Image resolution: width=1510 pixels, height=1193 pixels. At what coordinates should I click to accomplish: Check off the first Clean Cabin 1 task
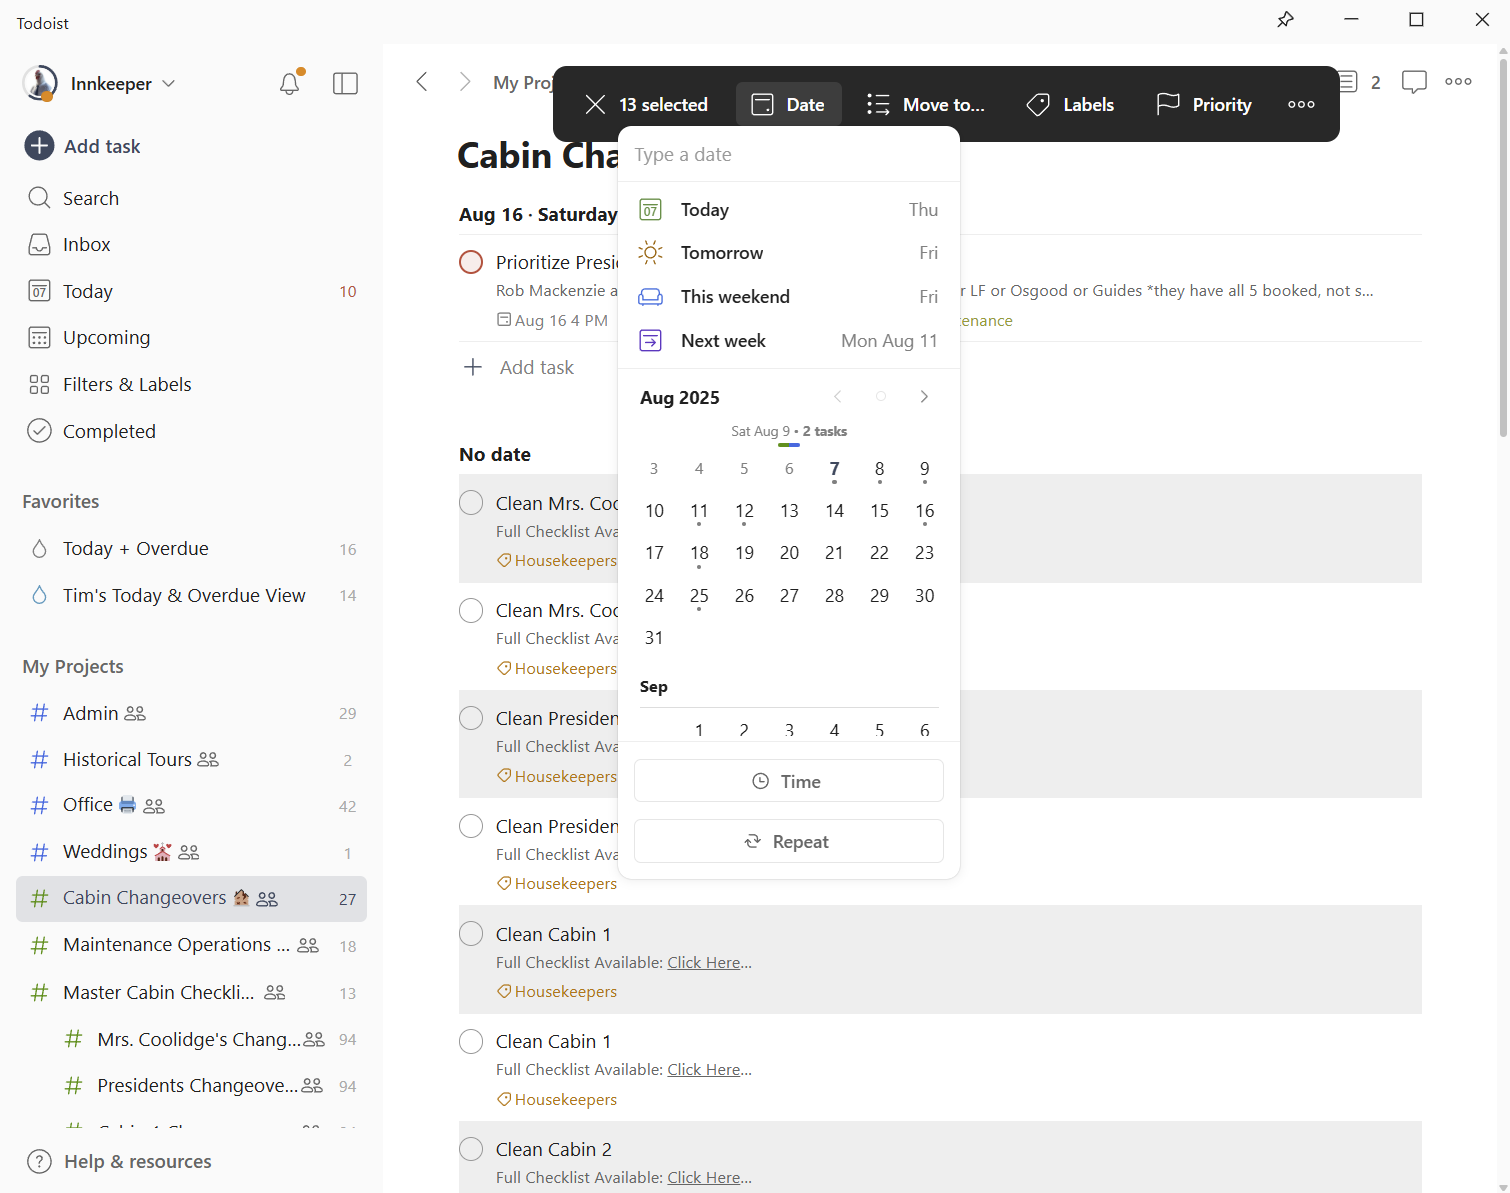[x=471, y=934]
